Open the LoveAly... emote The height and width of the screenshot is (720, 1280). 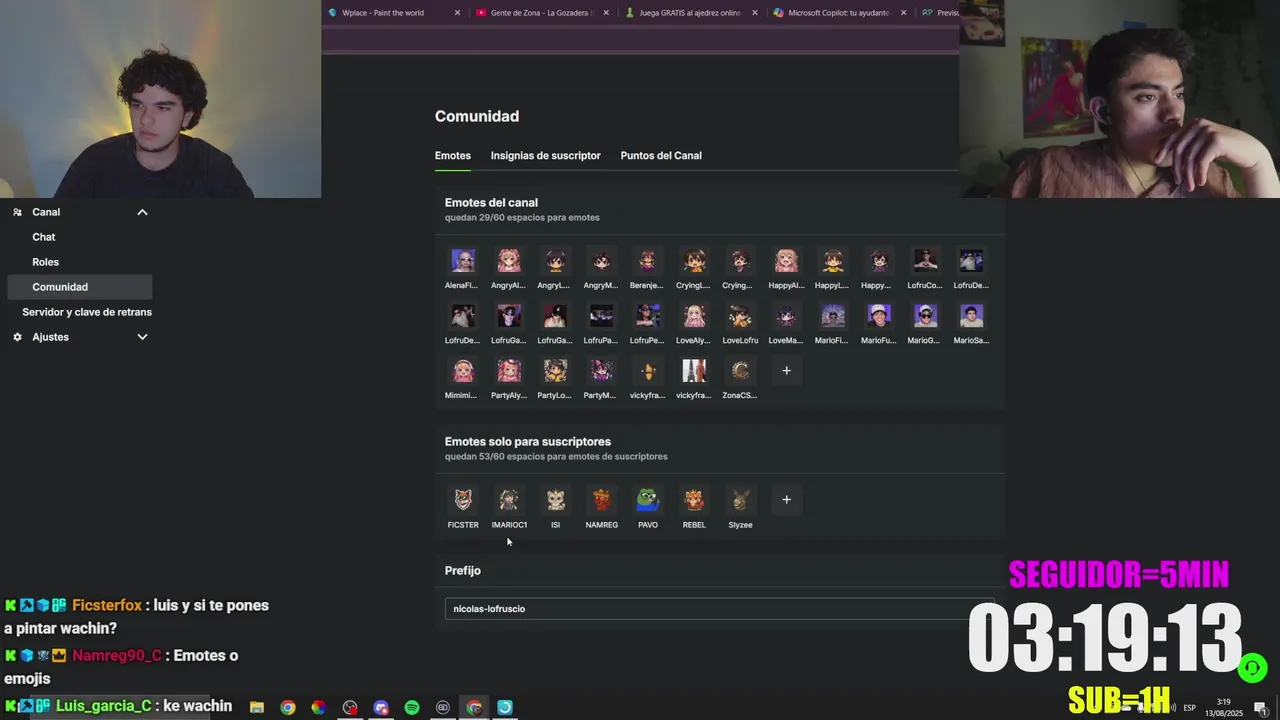tap(694, 316)
